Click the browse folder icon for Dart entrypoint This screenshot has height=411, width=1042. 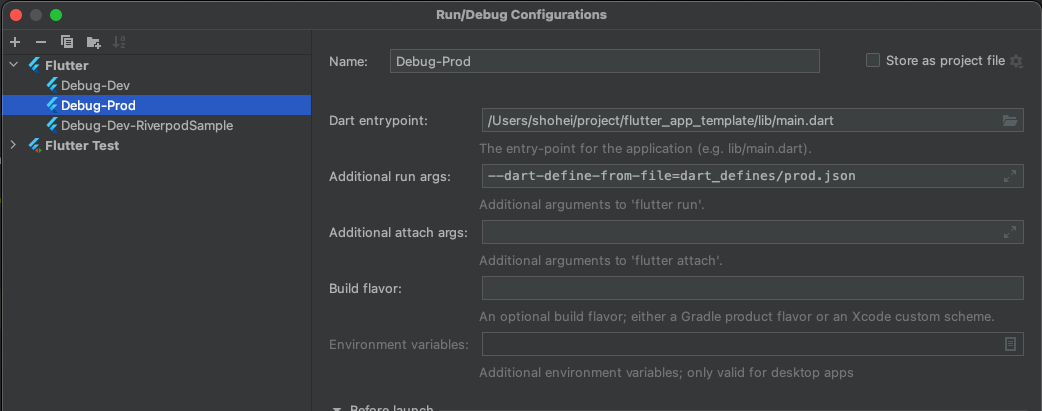[1010, 121]
